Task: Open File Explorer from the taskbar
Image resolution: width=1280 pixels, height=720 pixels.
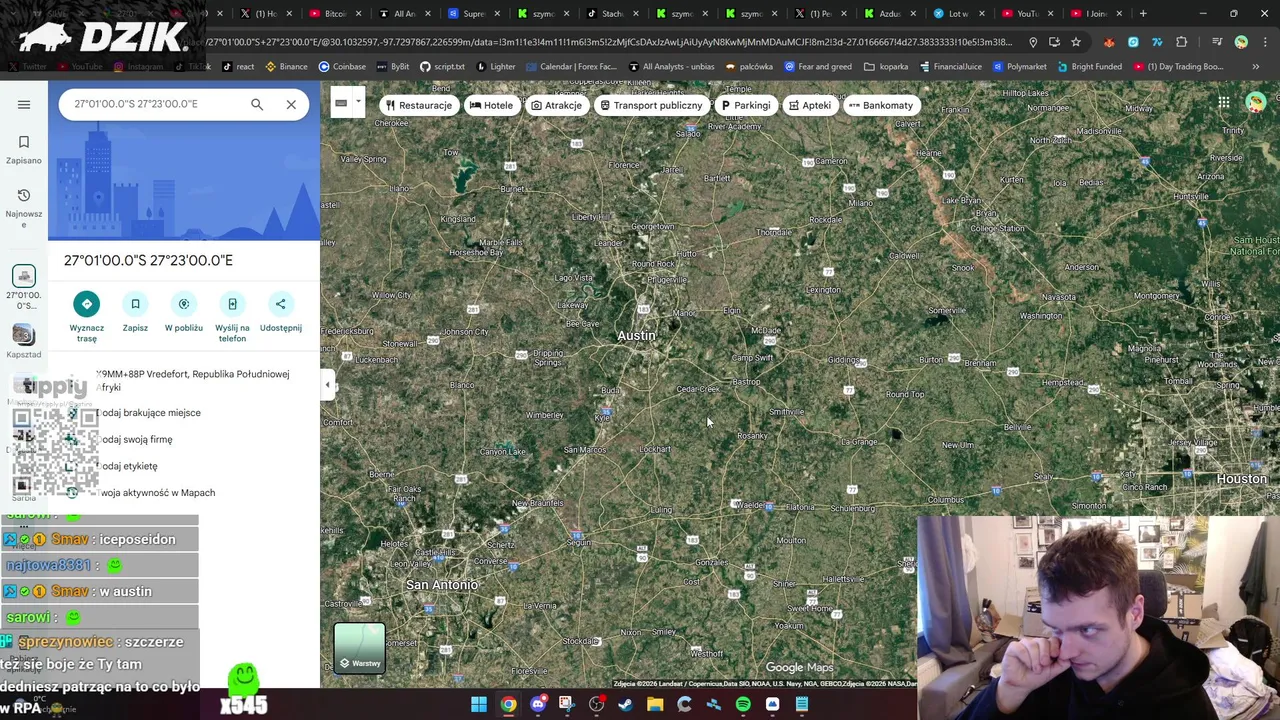Action: click(655, 704)
